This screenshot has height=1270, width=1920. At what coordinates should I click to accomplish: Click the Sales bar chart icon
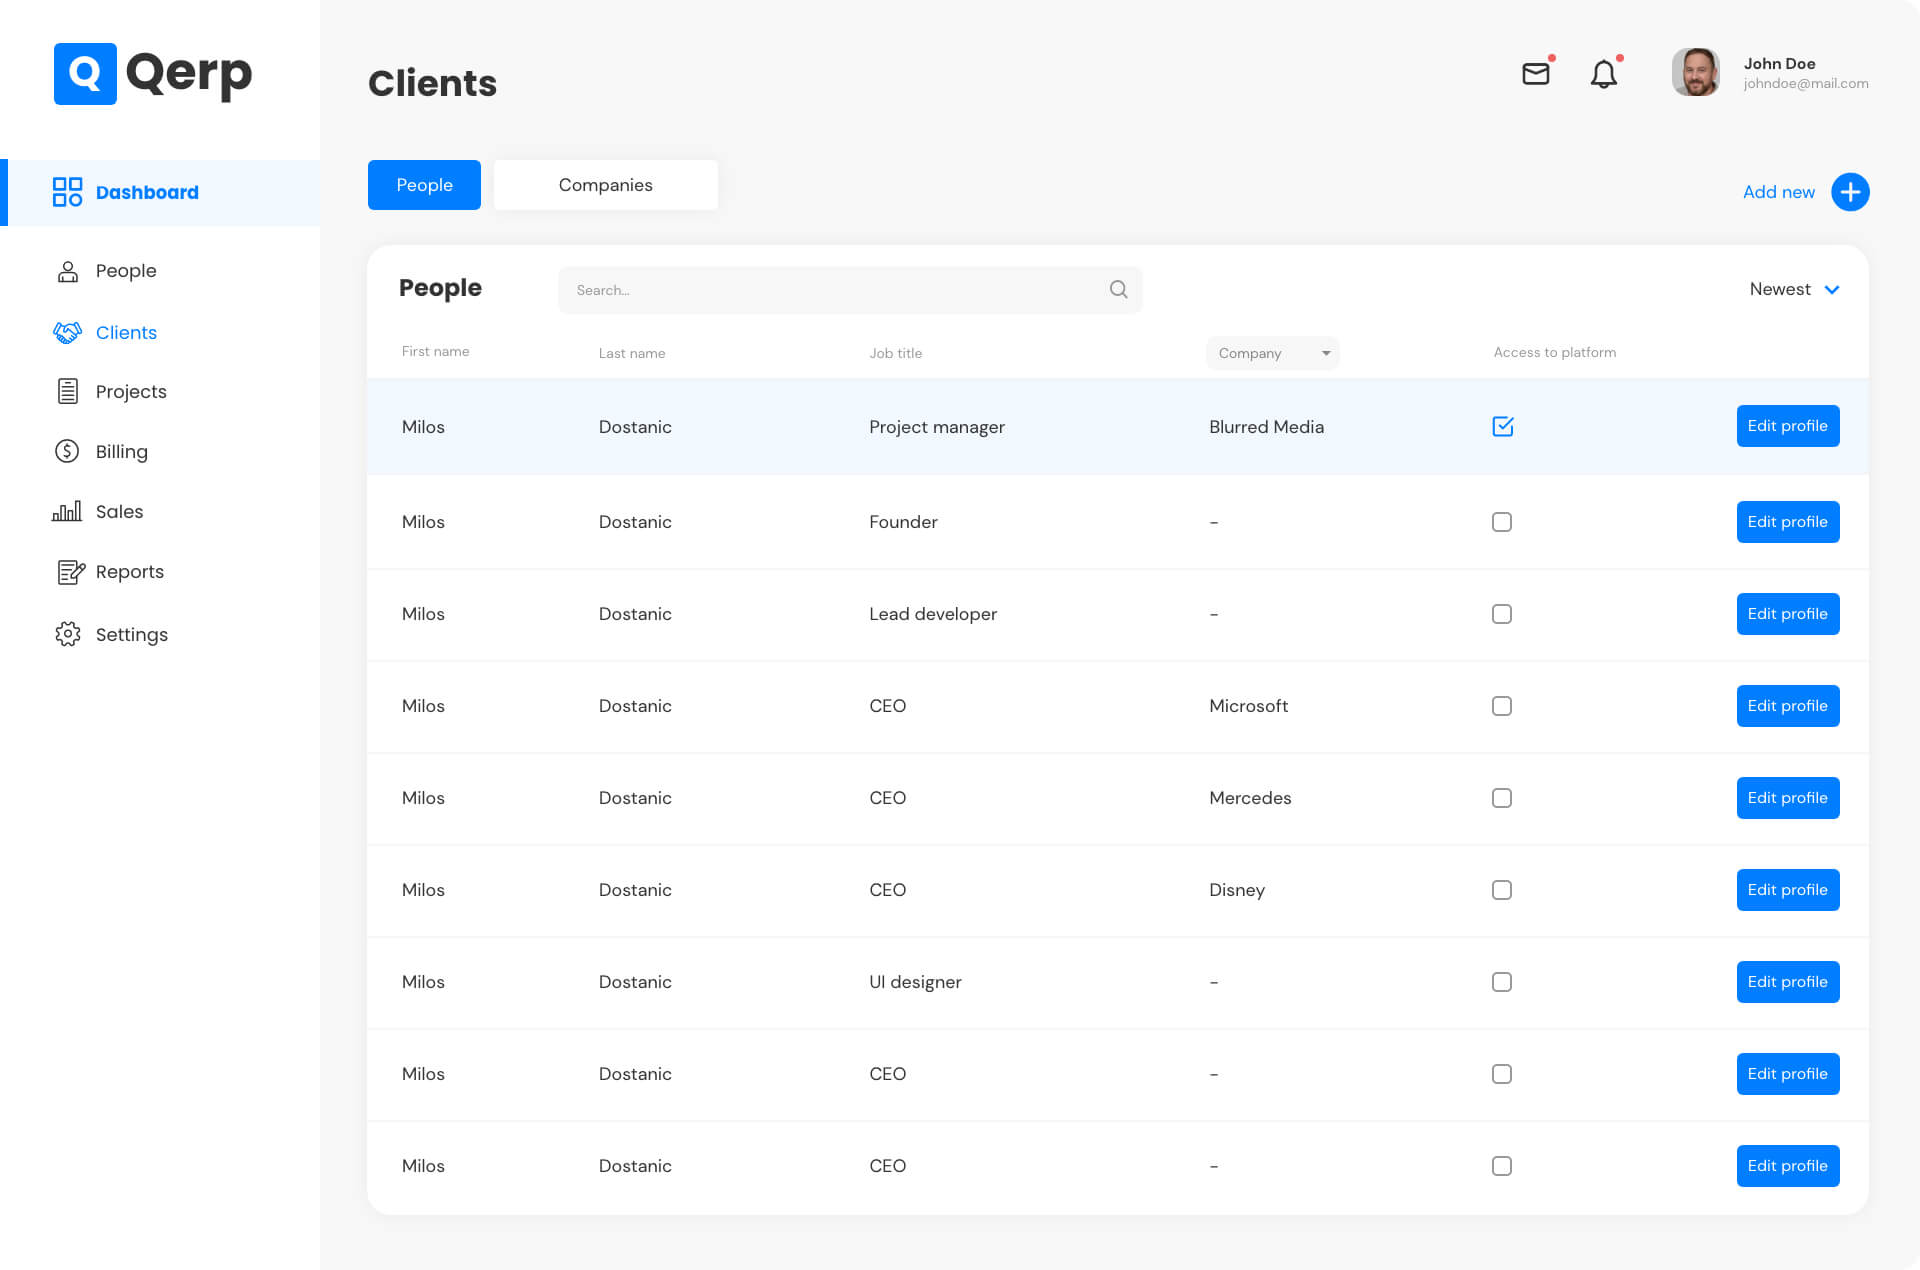(x=67, y=512)
